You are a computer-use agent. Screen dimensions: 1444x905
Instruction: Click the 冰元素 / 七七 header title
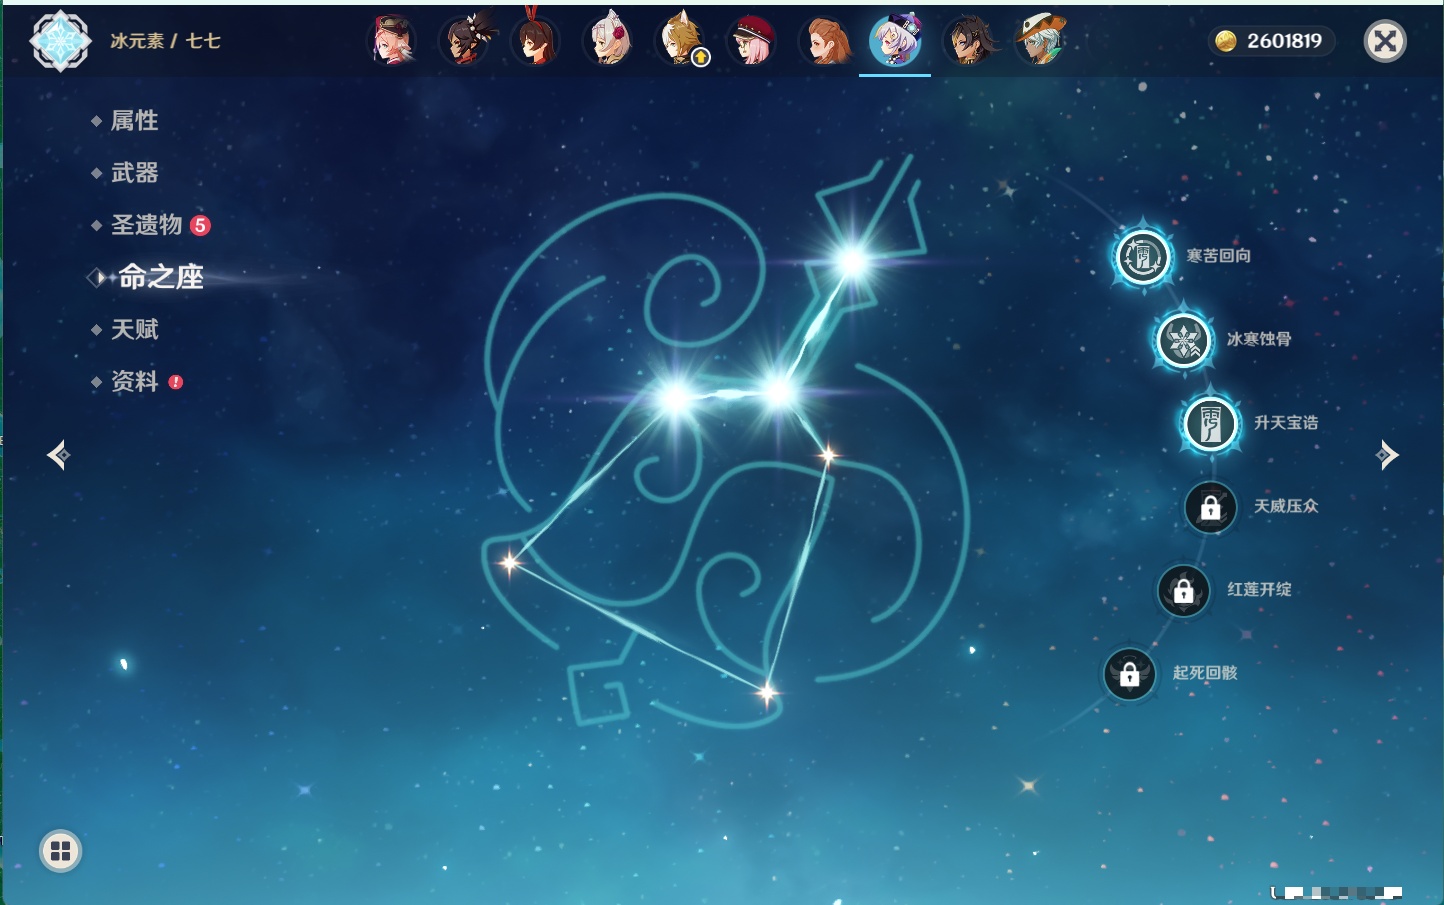point(165,41)
